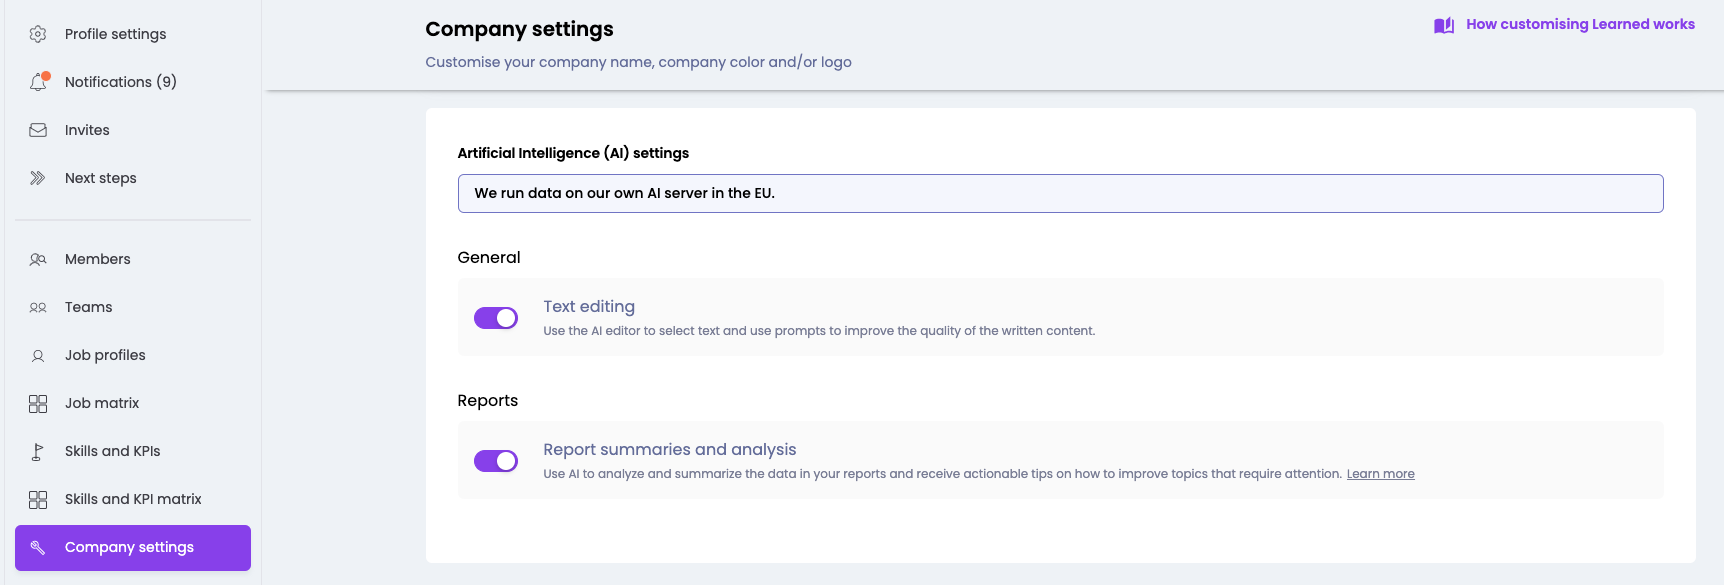Click the book icon beside How customising works

pos(1443,25)
